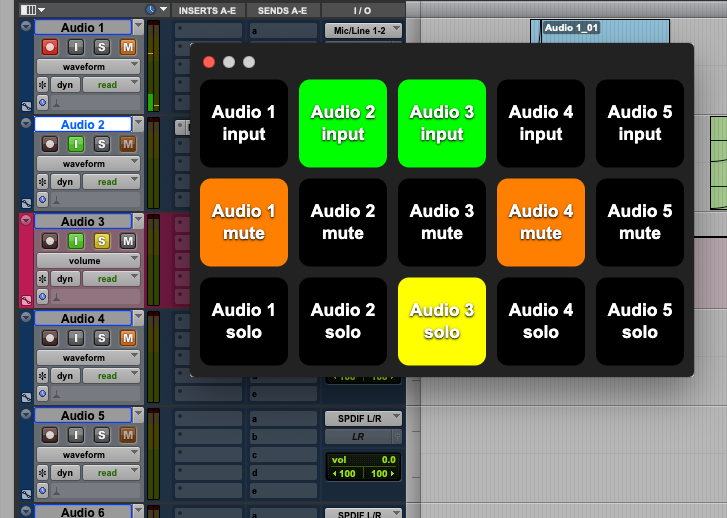The width and height of the screenshot is (727, 518).
Task: Click the freeze snowflake icon on Audio 2
Action: coord(43,182)
